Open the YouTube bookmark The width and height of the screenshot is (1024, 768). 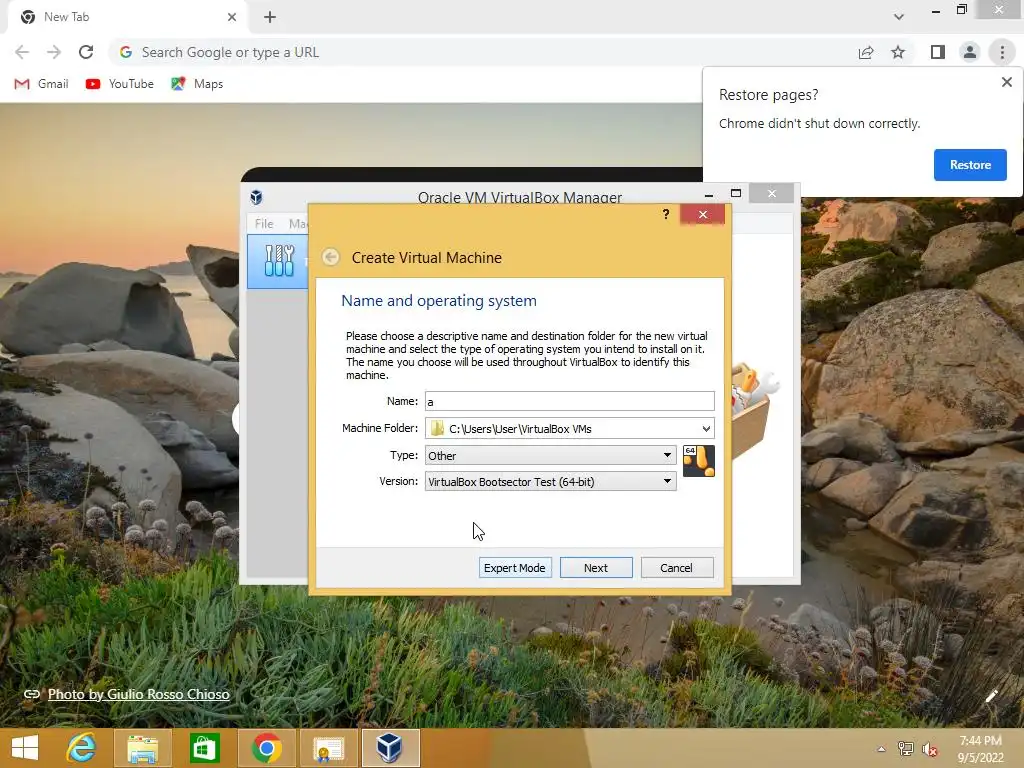pos(120,84)
